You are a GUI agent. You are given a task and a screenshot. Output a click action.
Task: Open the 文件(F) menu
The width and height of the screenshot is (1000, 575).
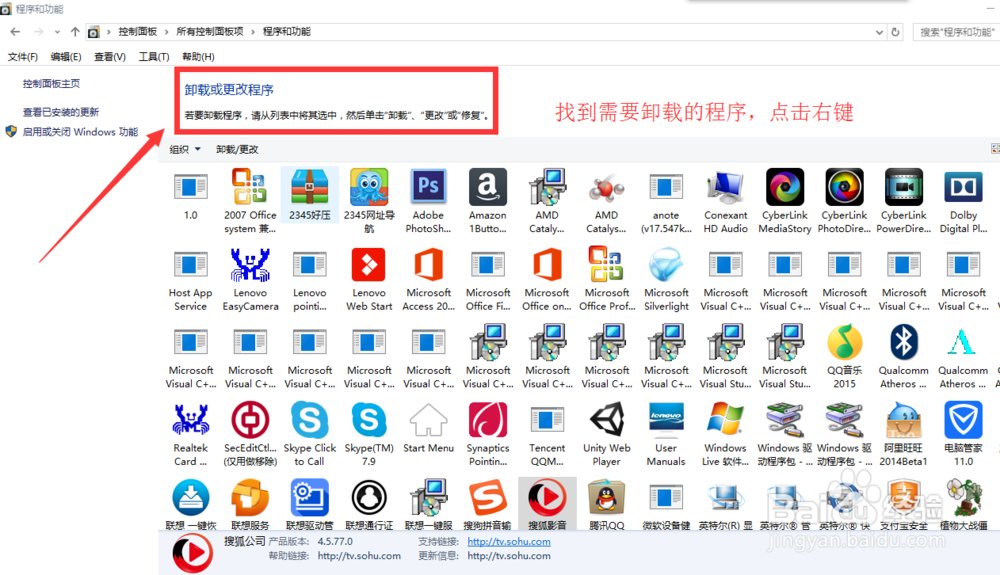pyautogui.click(x=22, y=57)
